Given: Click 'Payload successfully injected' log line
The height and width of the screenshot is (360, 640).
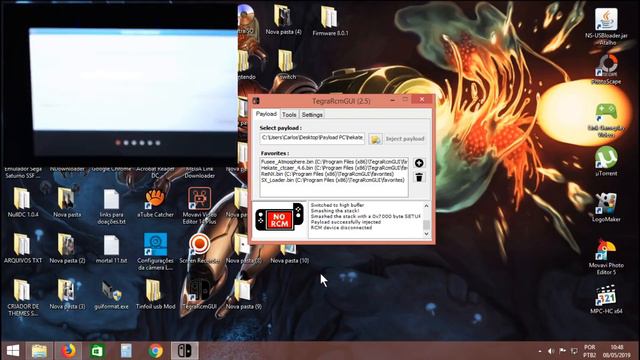Looking at the screenshot, I should (x=346, y=222).
